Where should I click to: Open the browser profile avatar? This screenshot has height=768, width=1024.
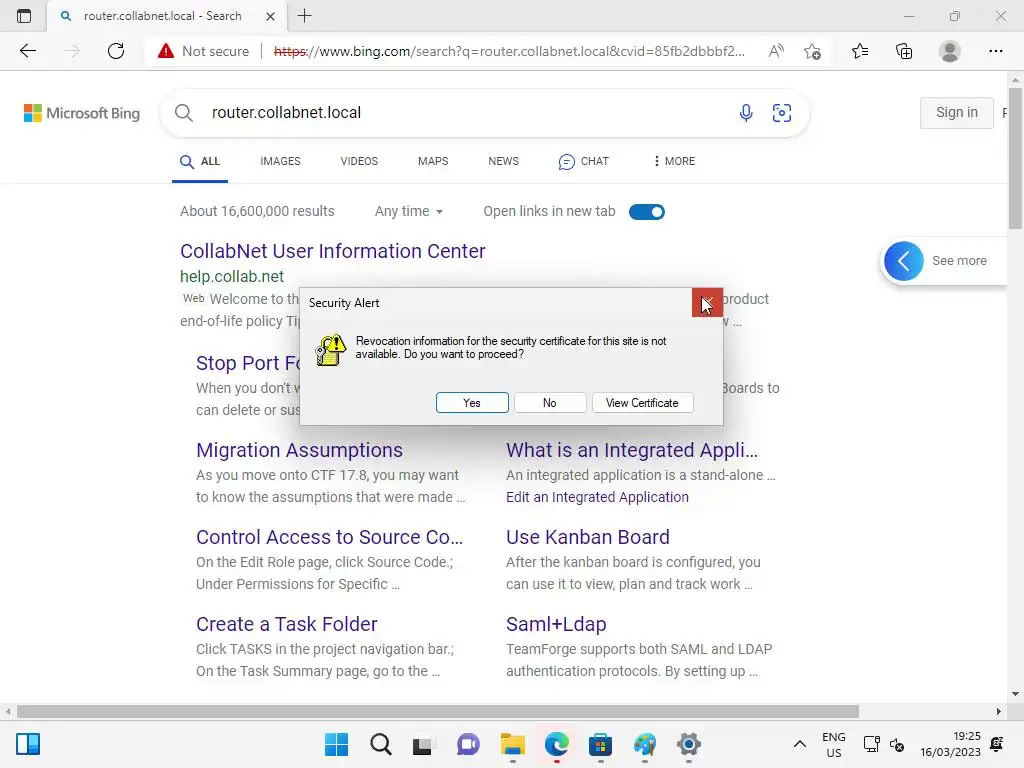[x=950, y=51]
